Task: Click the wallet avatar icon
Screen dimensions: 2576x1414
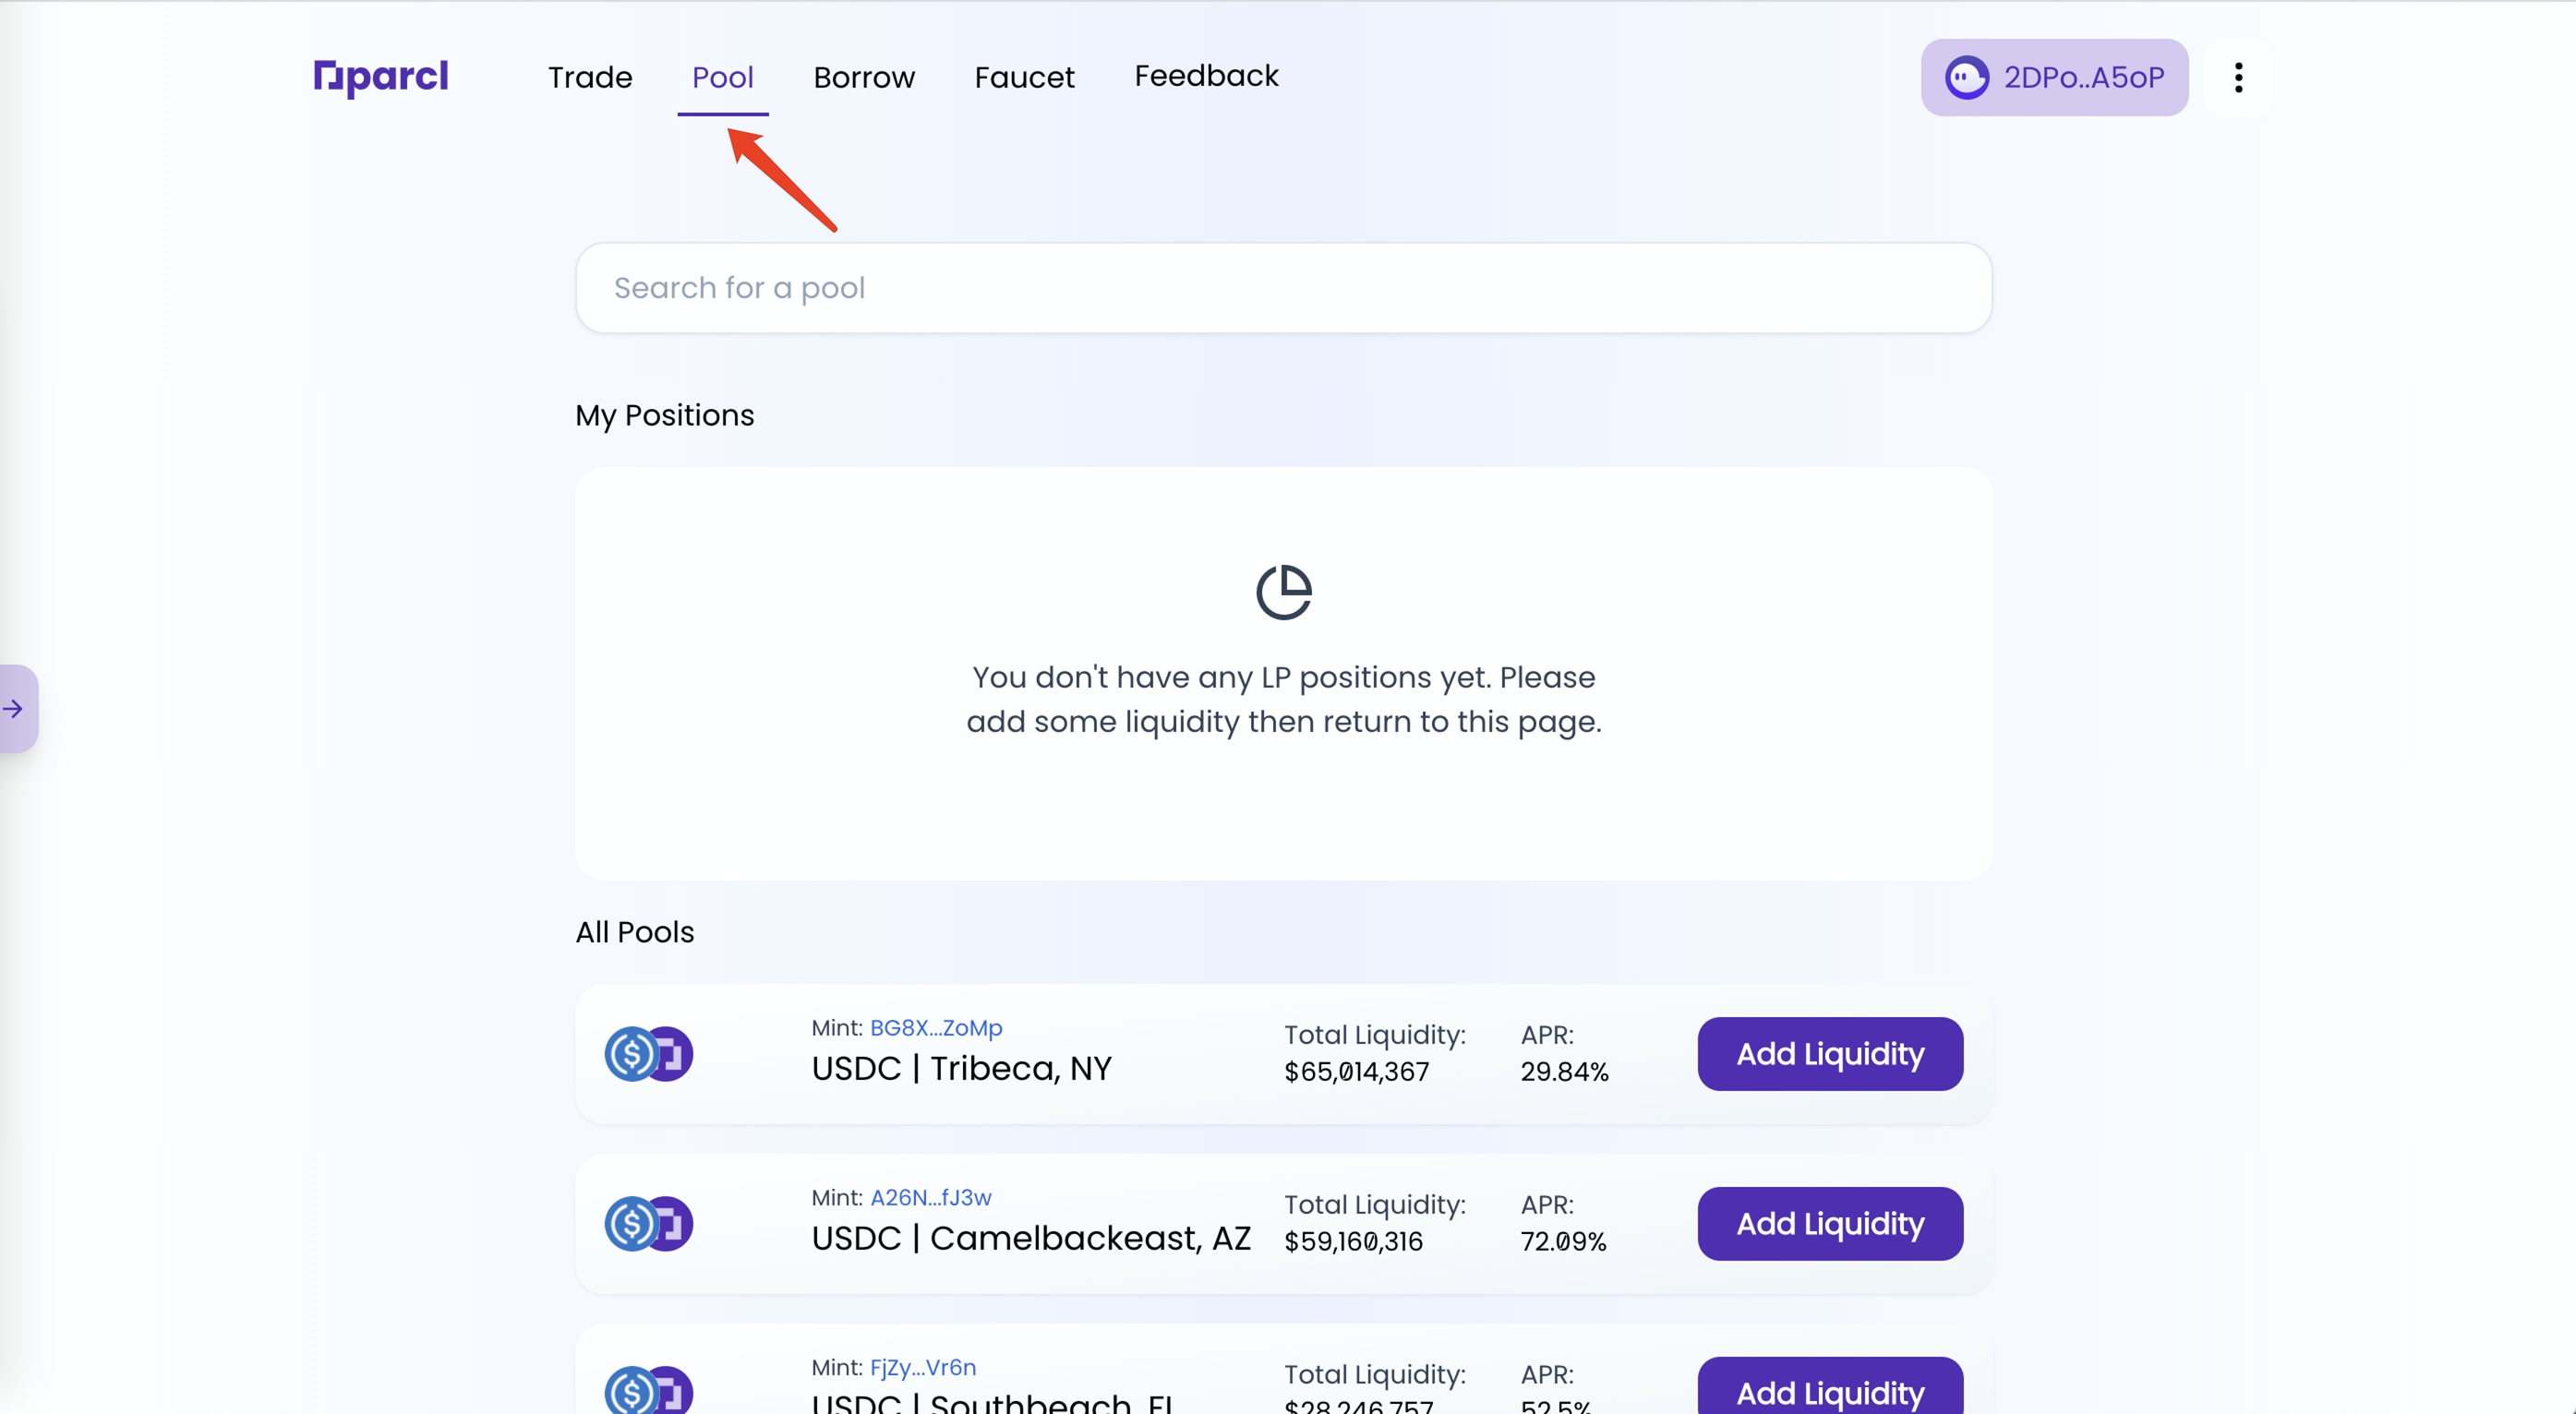Action: 1966,77
